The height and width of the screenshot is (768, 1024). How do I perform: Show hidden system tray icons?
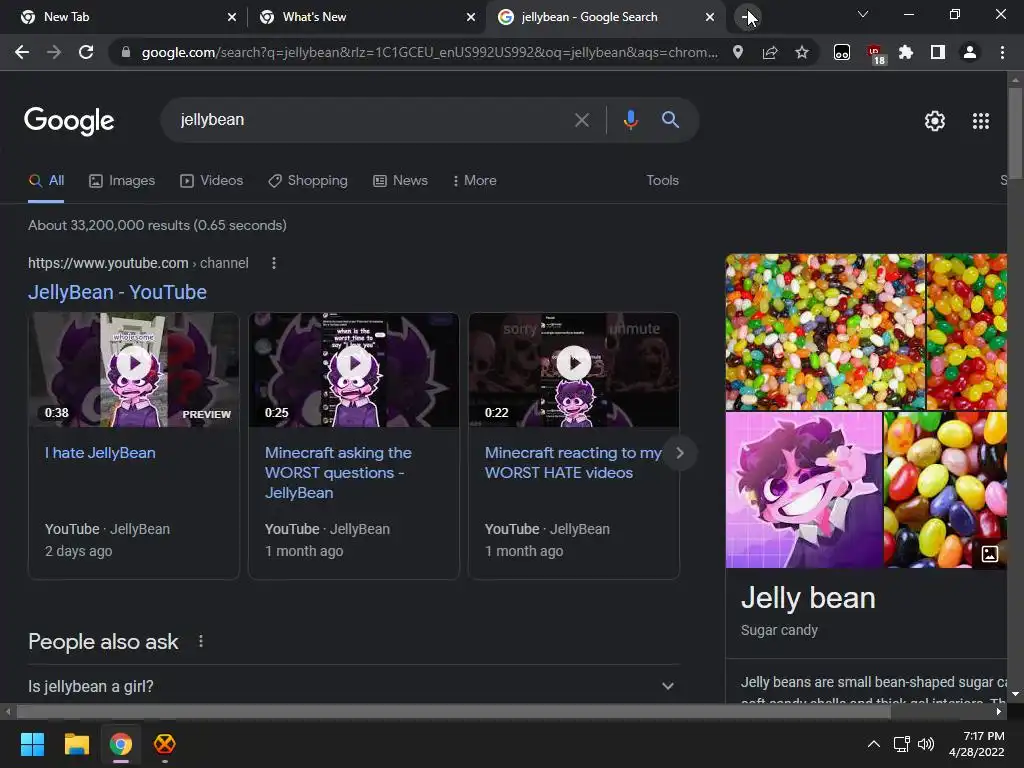pos(873,744)
